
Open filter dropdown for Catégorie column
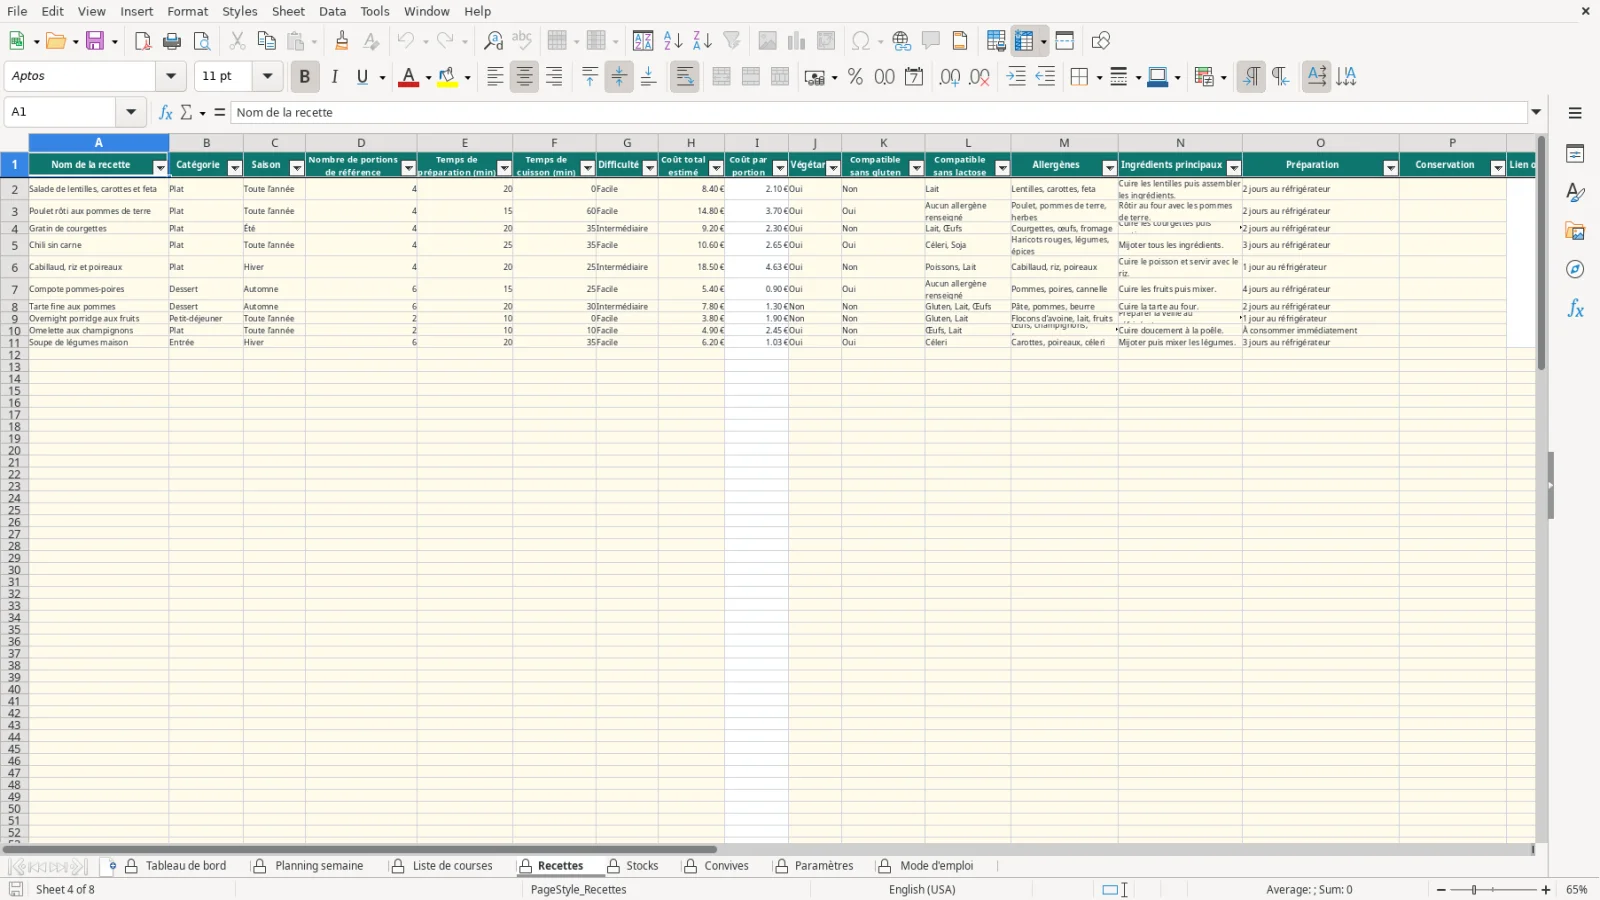[235, 168]
